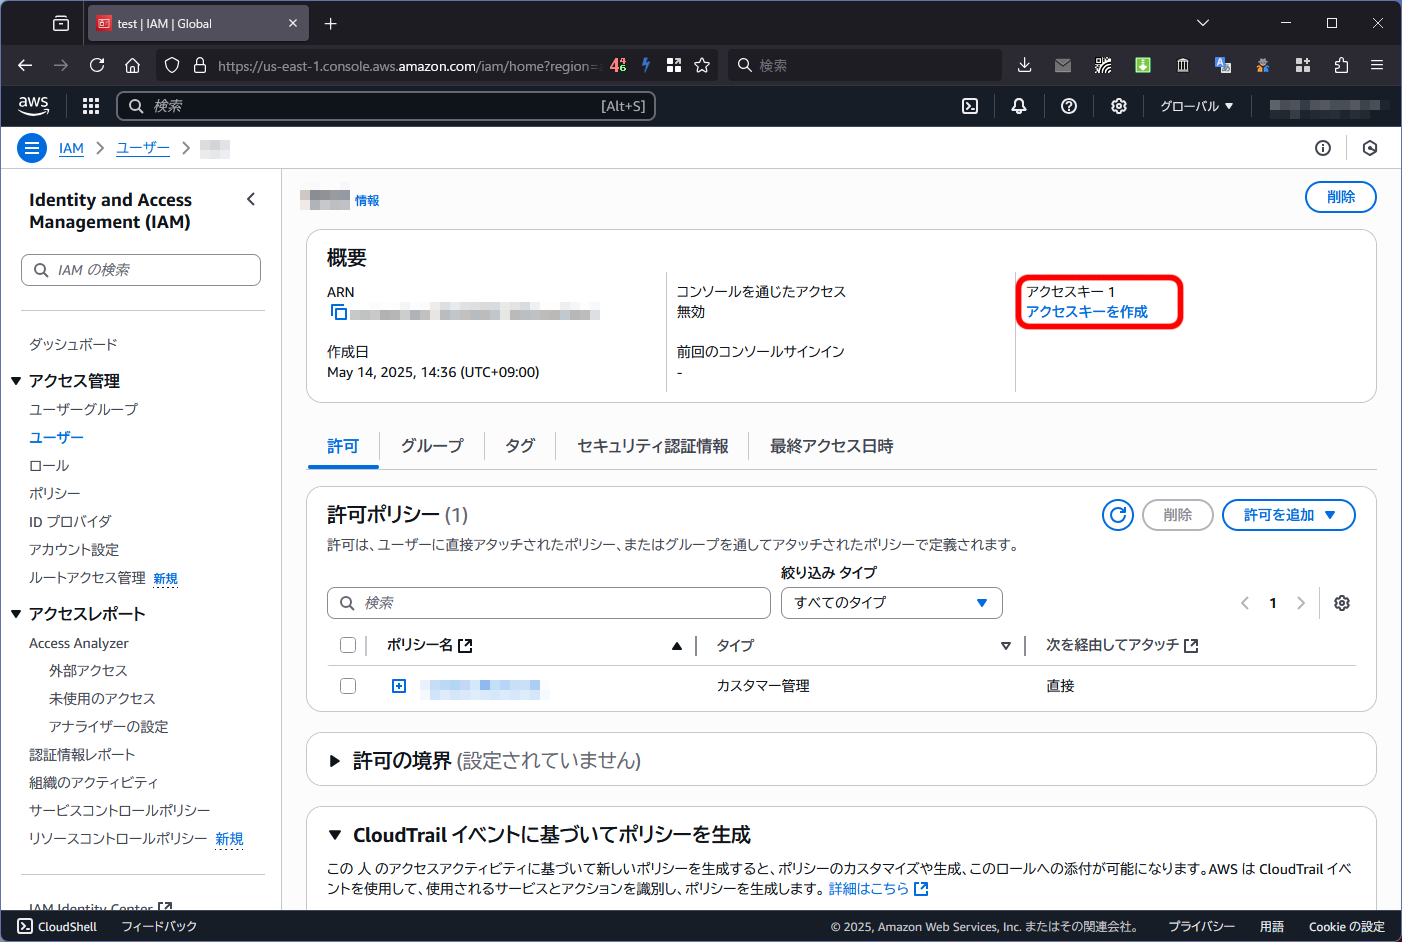This screenshot has height=942, width=1402.
Task: Go to the browser home page
Action: tap(132, 65)
